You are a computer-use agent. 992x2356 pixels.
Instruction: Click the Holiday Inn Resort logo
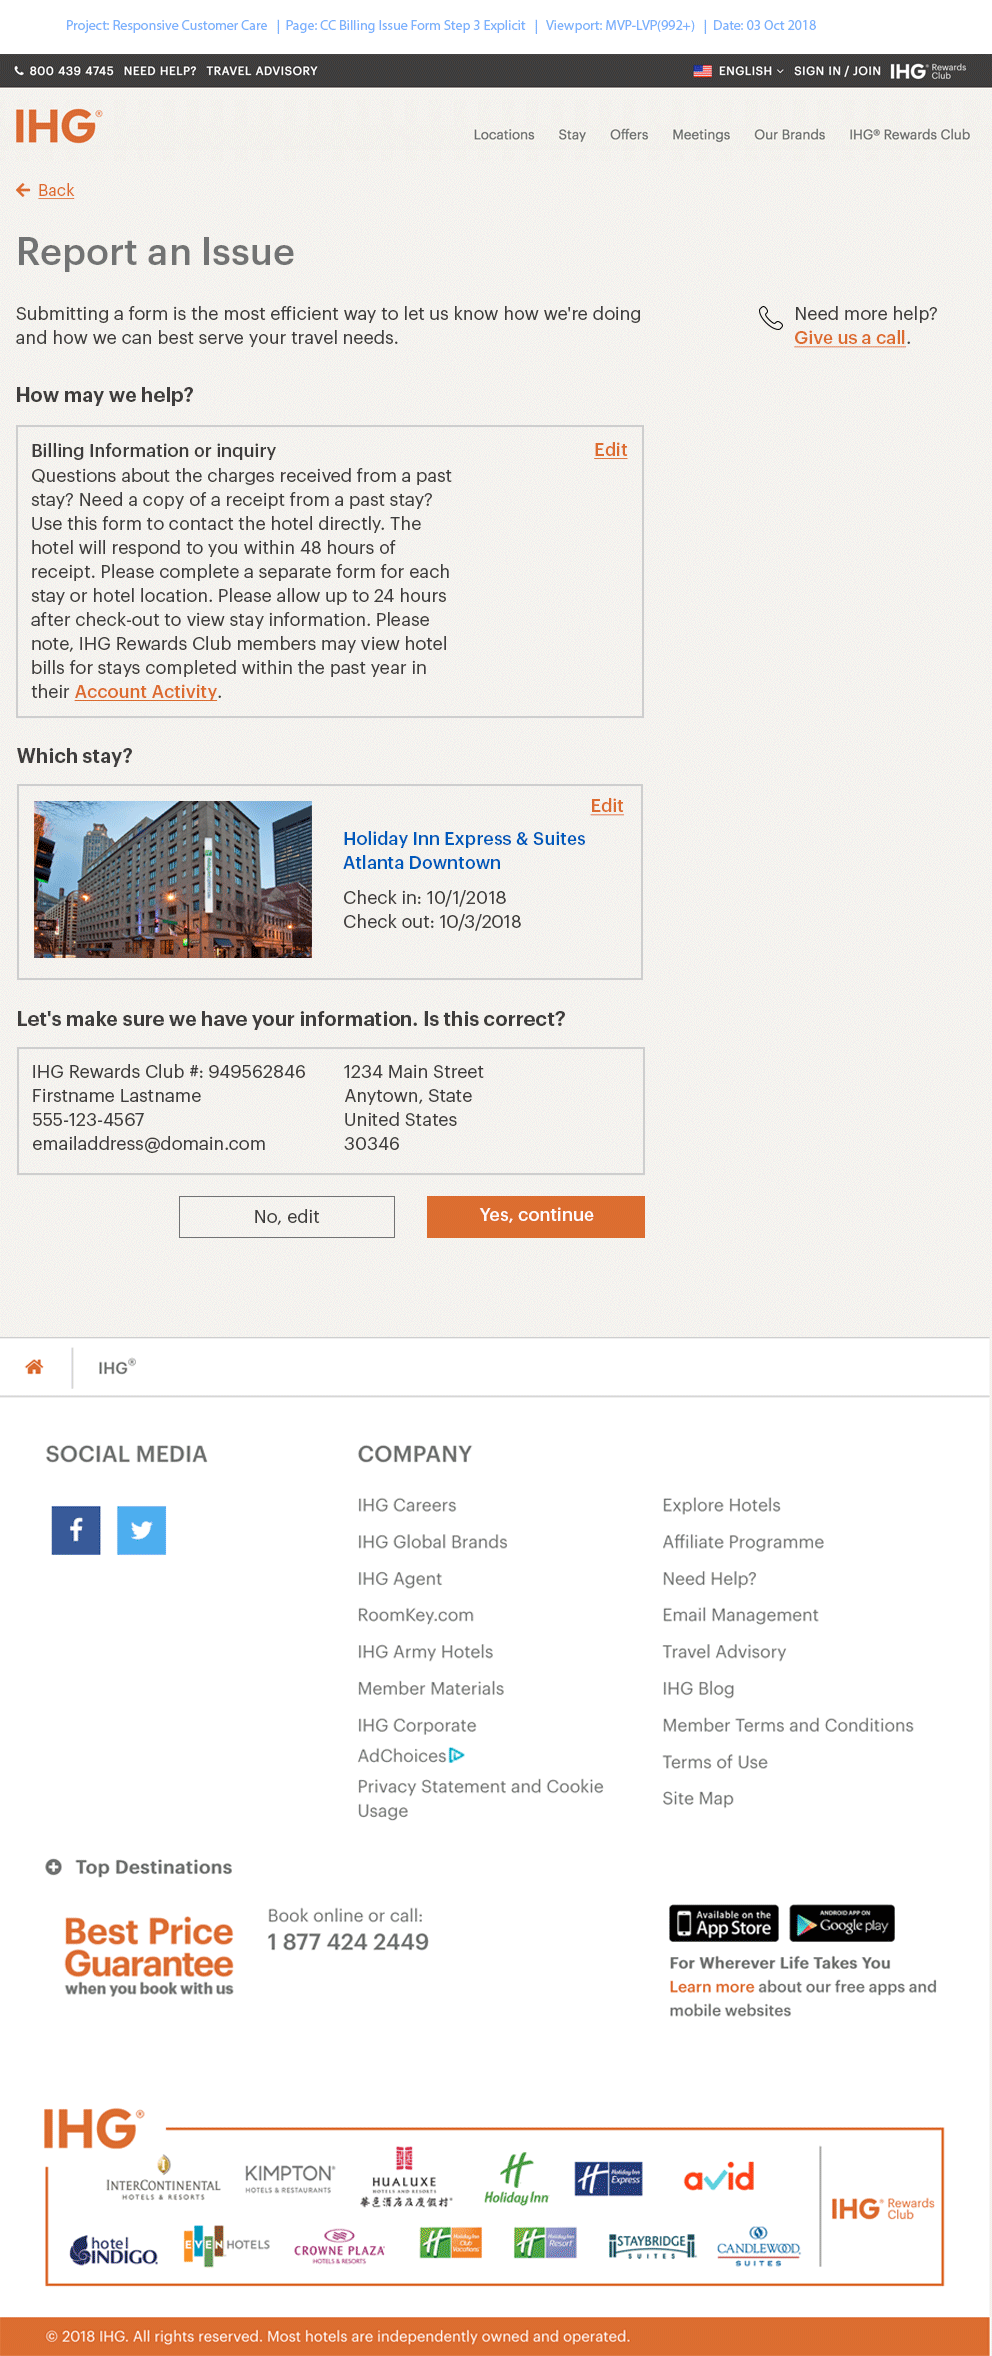point(545,2243)
